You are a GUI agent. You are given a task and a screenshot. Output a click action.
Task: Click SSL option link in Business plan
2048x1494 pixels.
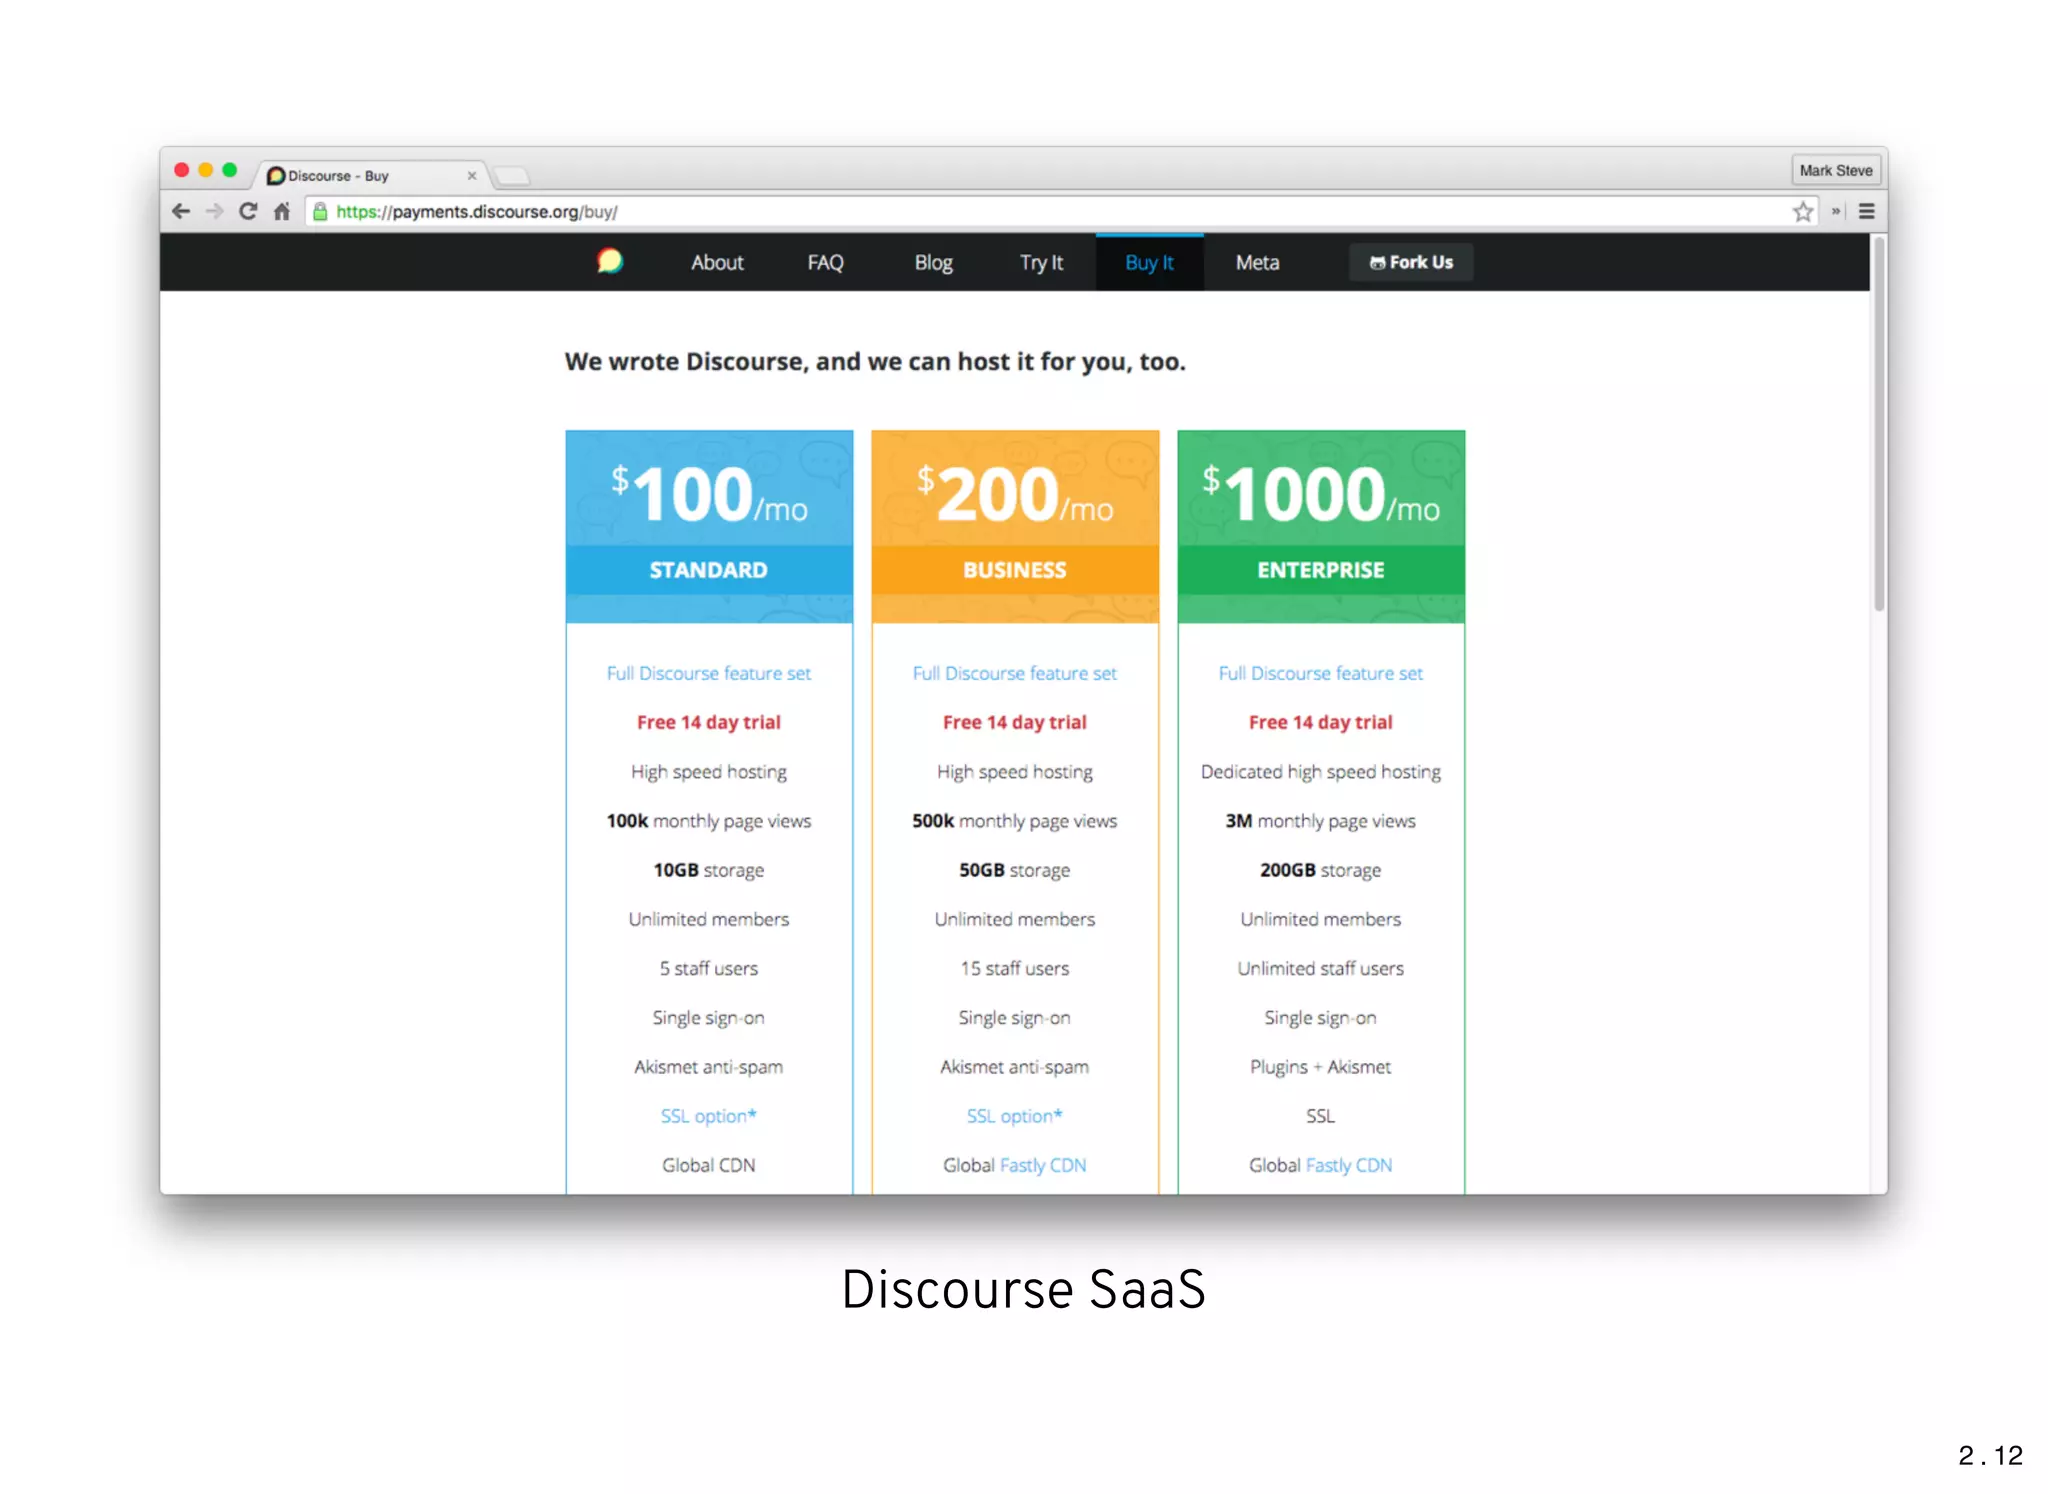[x=1014, y=1116]
